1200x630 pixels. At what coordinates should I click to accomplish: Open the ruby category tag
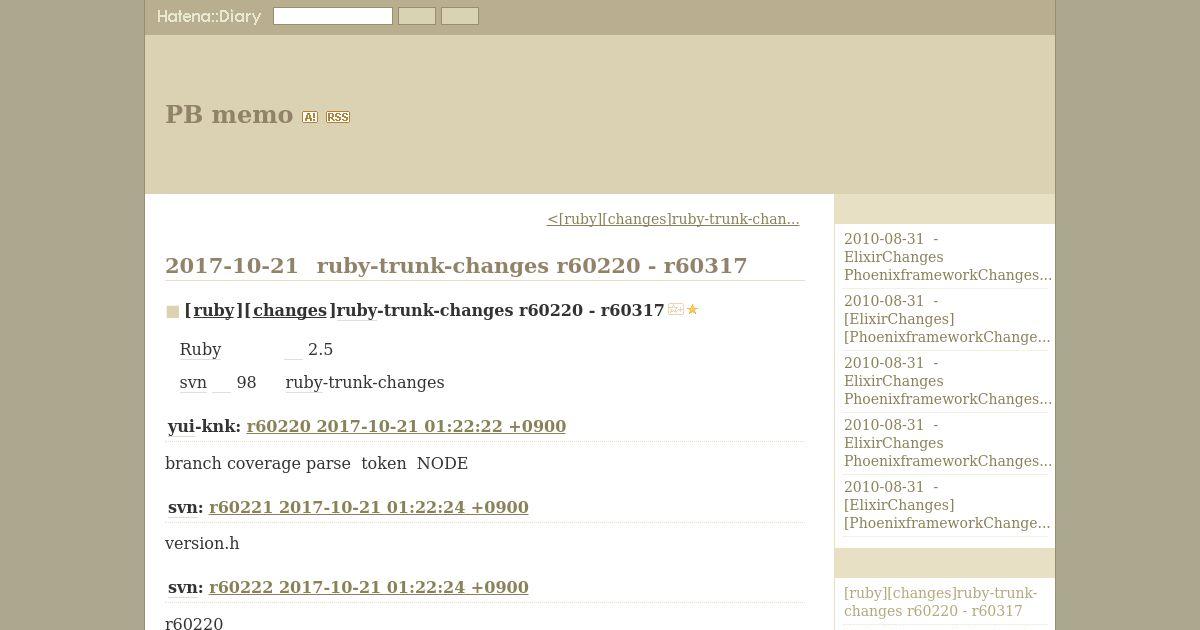click(x=214, y=310)
